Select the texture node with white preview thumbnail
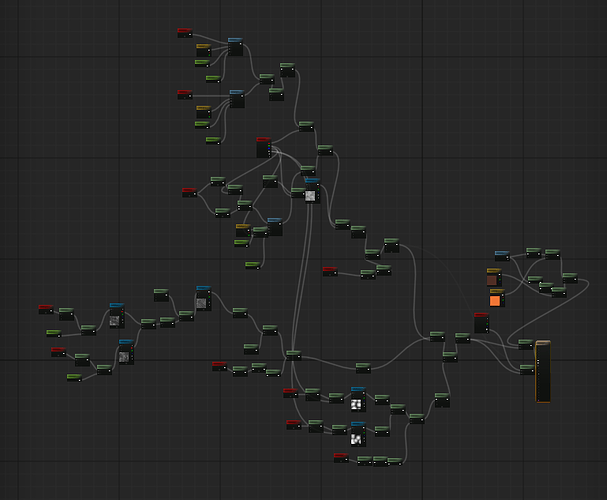Viewport: 607px width, 500px height. (x=312, y=191)
